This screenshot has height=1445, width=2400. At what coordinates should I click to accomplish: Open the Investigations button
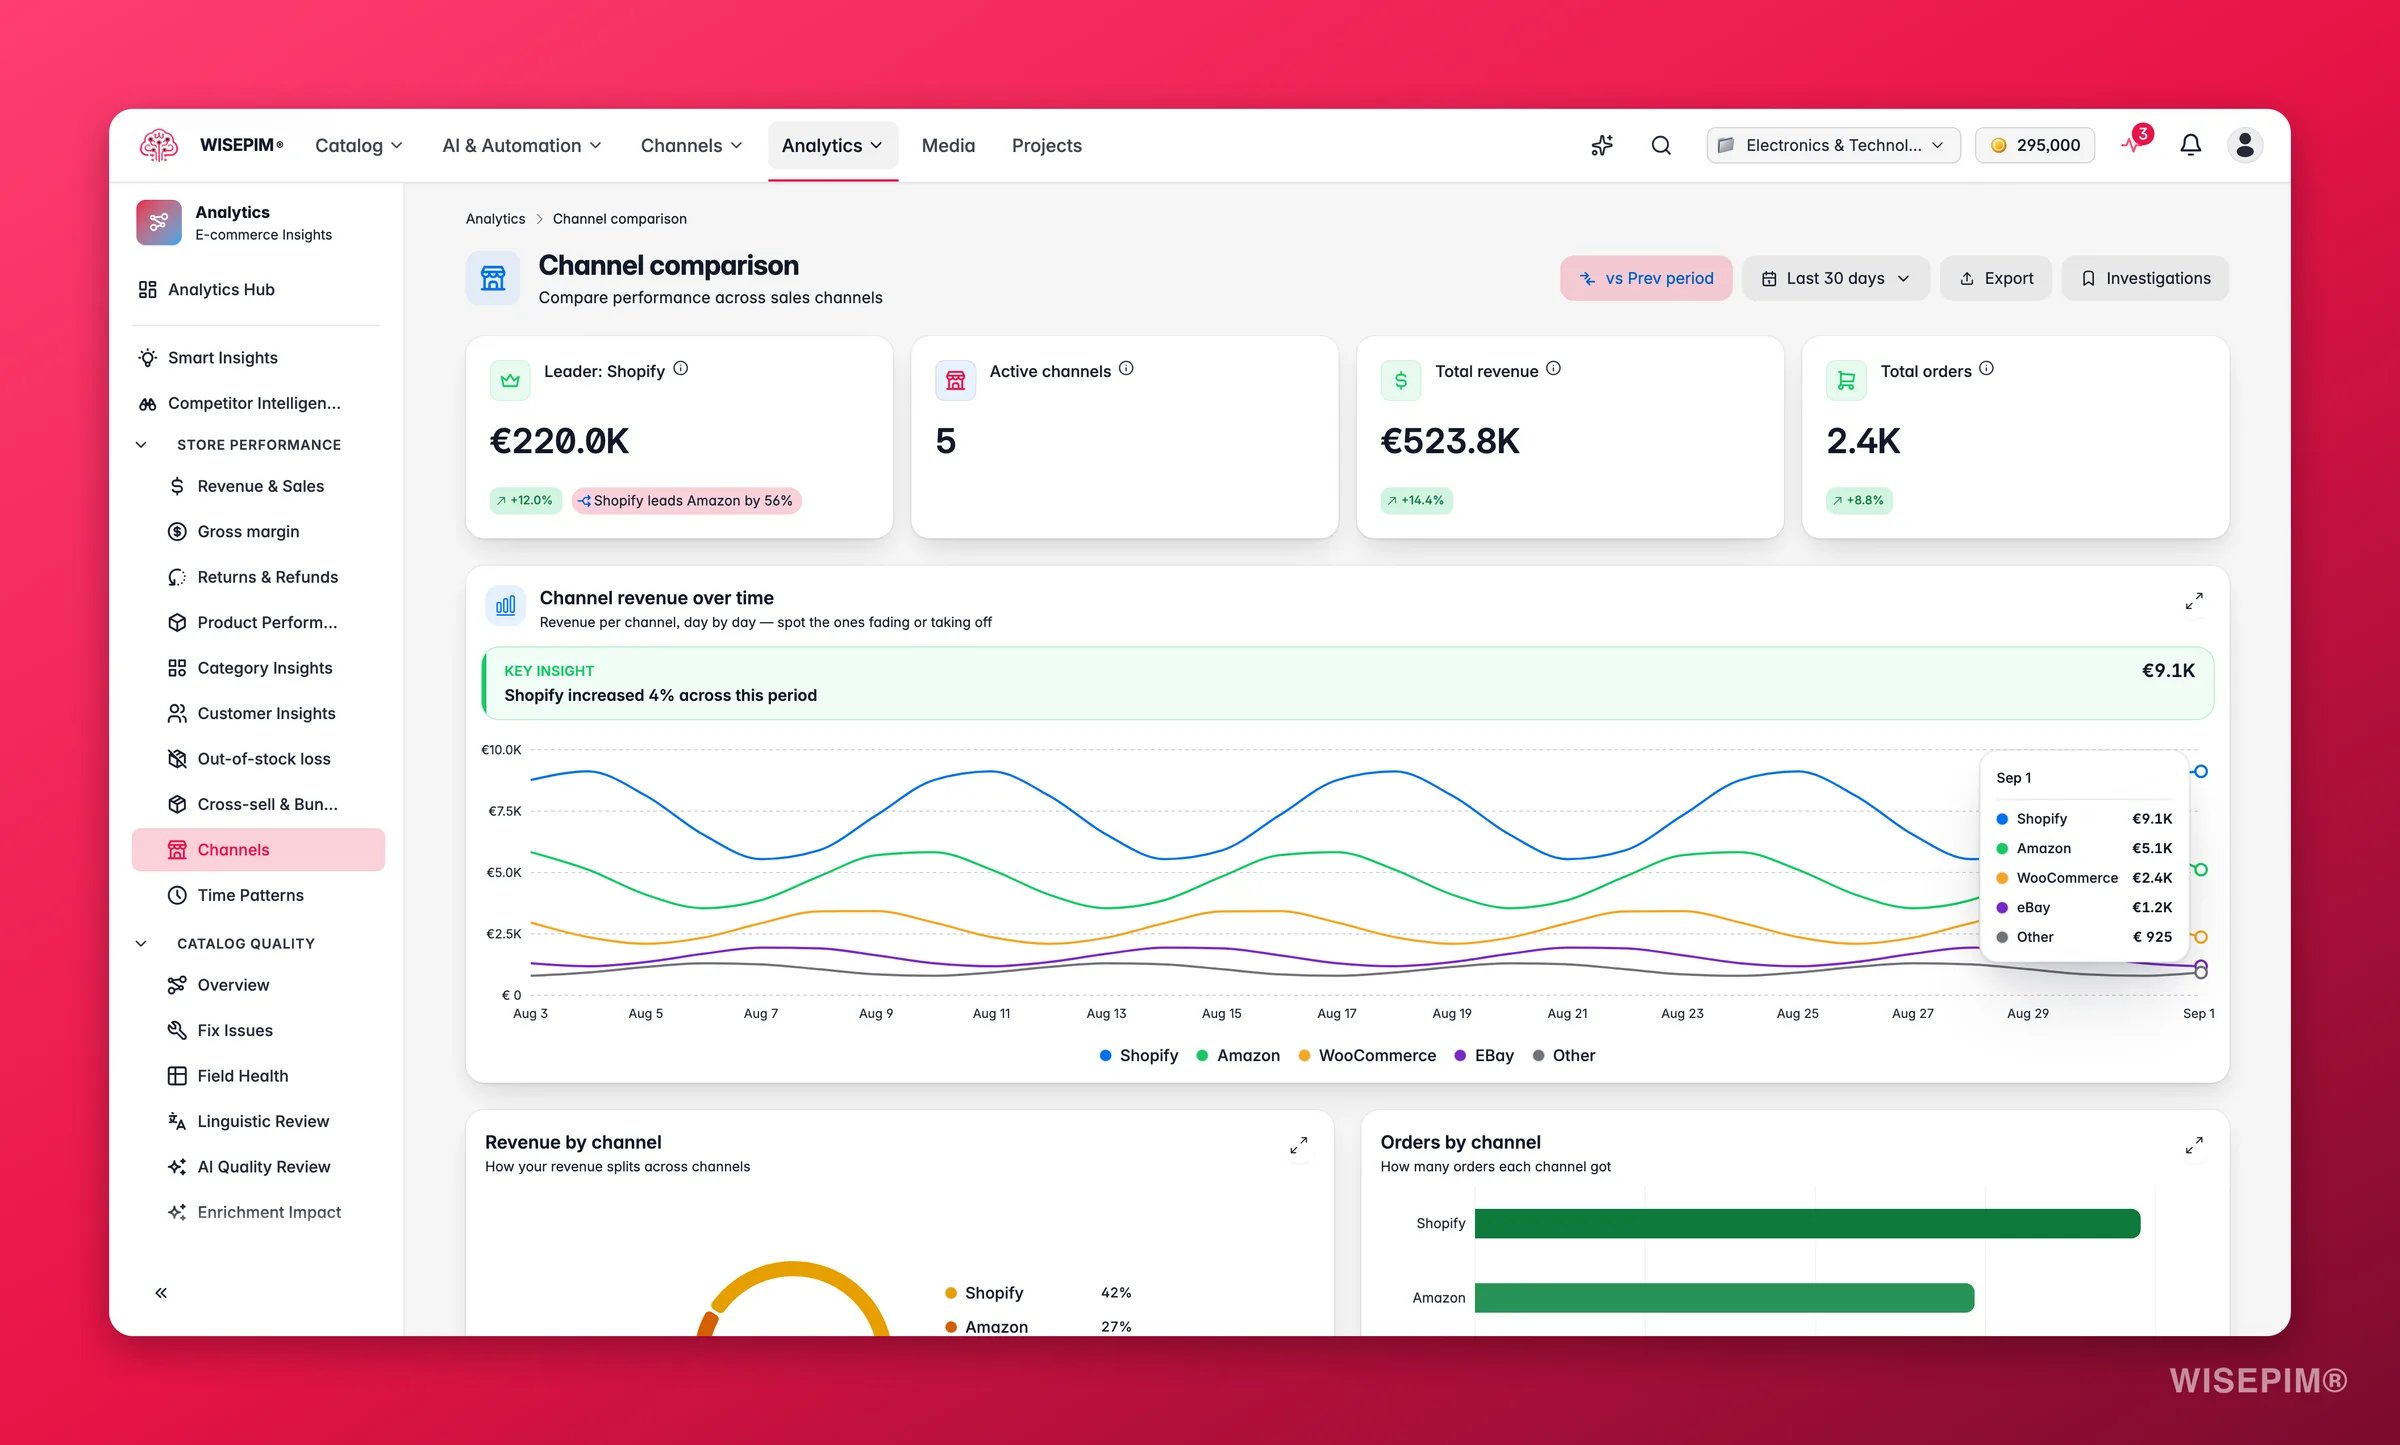(x=2145, y=278)
